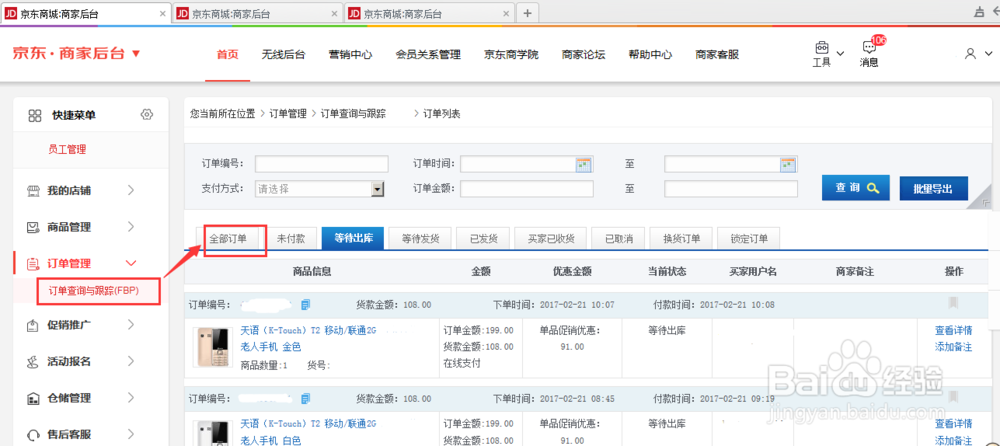Switch to 已发货 tab
The height and width of the screenshot is (446, 1000).
(483, 239)
